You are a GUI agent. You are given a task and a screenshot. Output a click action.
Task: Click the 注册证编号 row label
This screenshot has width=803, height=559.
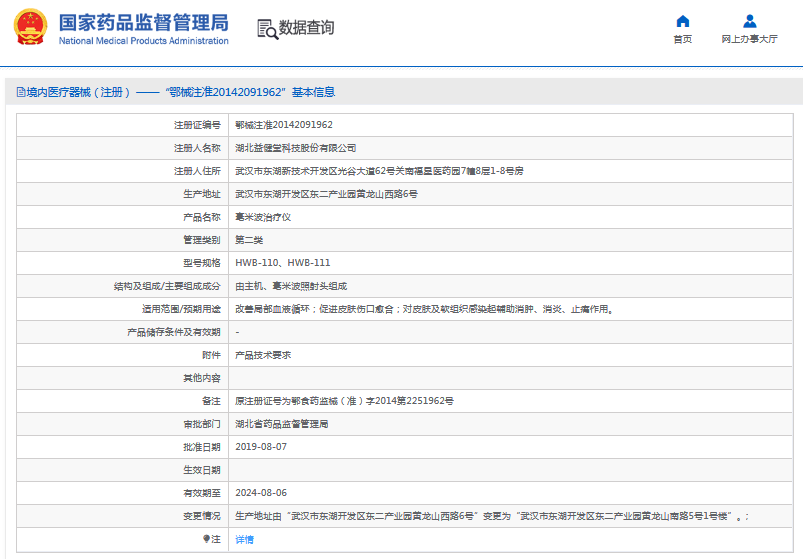tap(197, 125)
